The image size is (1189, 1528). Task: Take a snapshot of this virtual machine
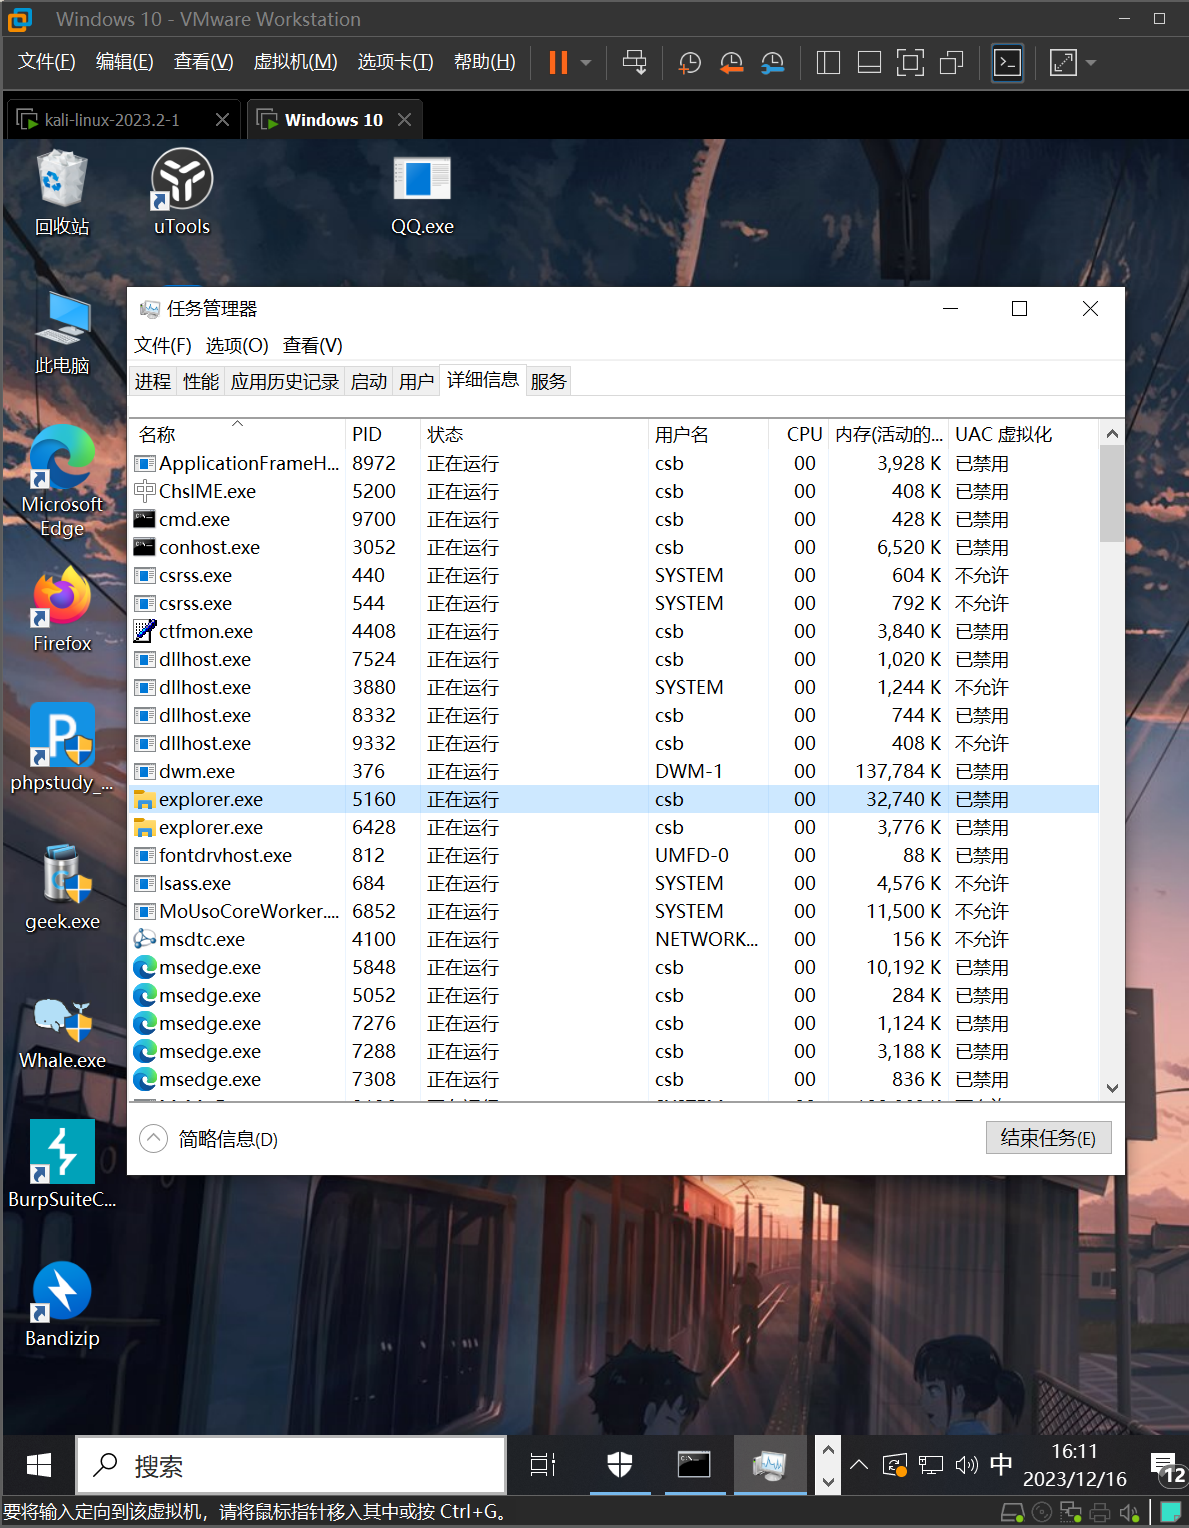coord(690,62)
